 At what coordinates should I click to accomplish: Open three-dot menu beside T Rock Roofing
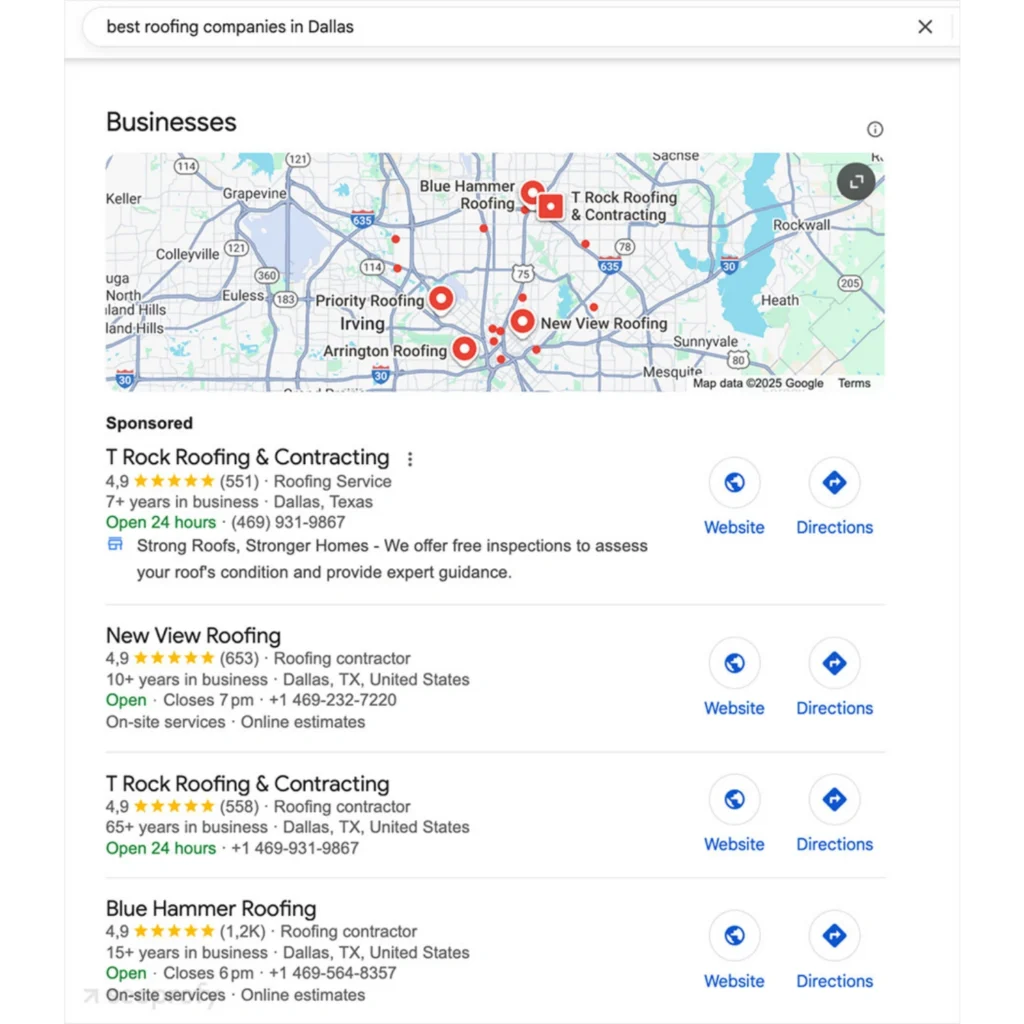click(410, 459)
